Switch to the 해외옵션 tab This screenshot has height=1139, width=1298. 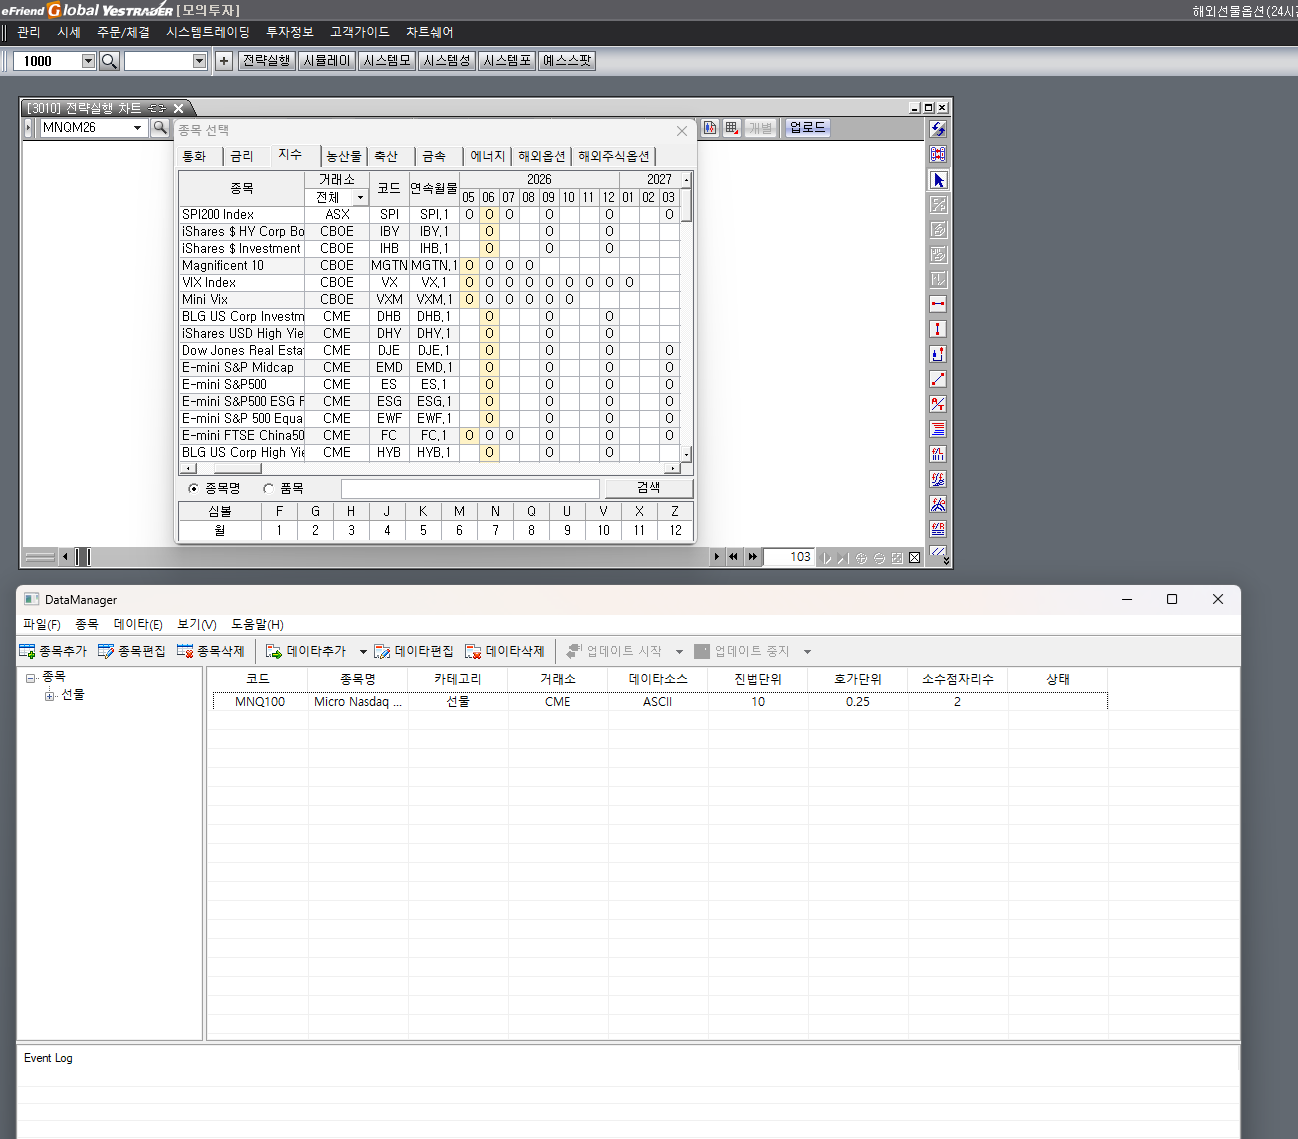tap(542, 156)
